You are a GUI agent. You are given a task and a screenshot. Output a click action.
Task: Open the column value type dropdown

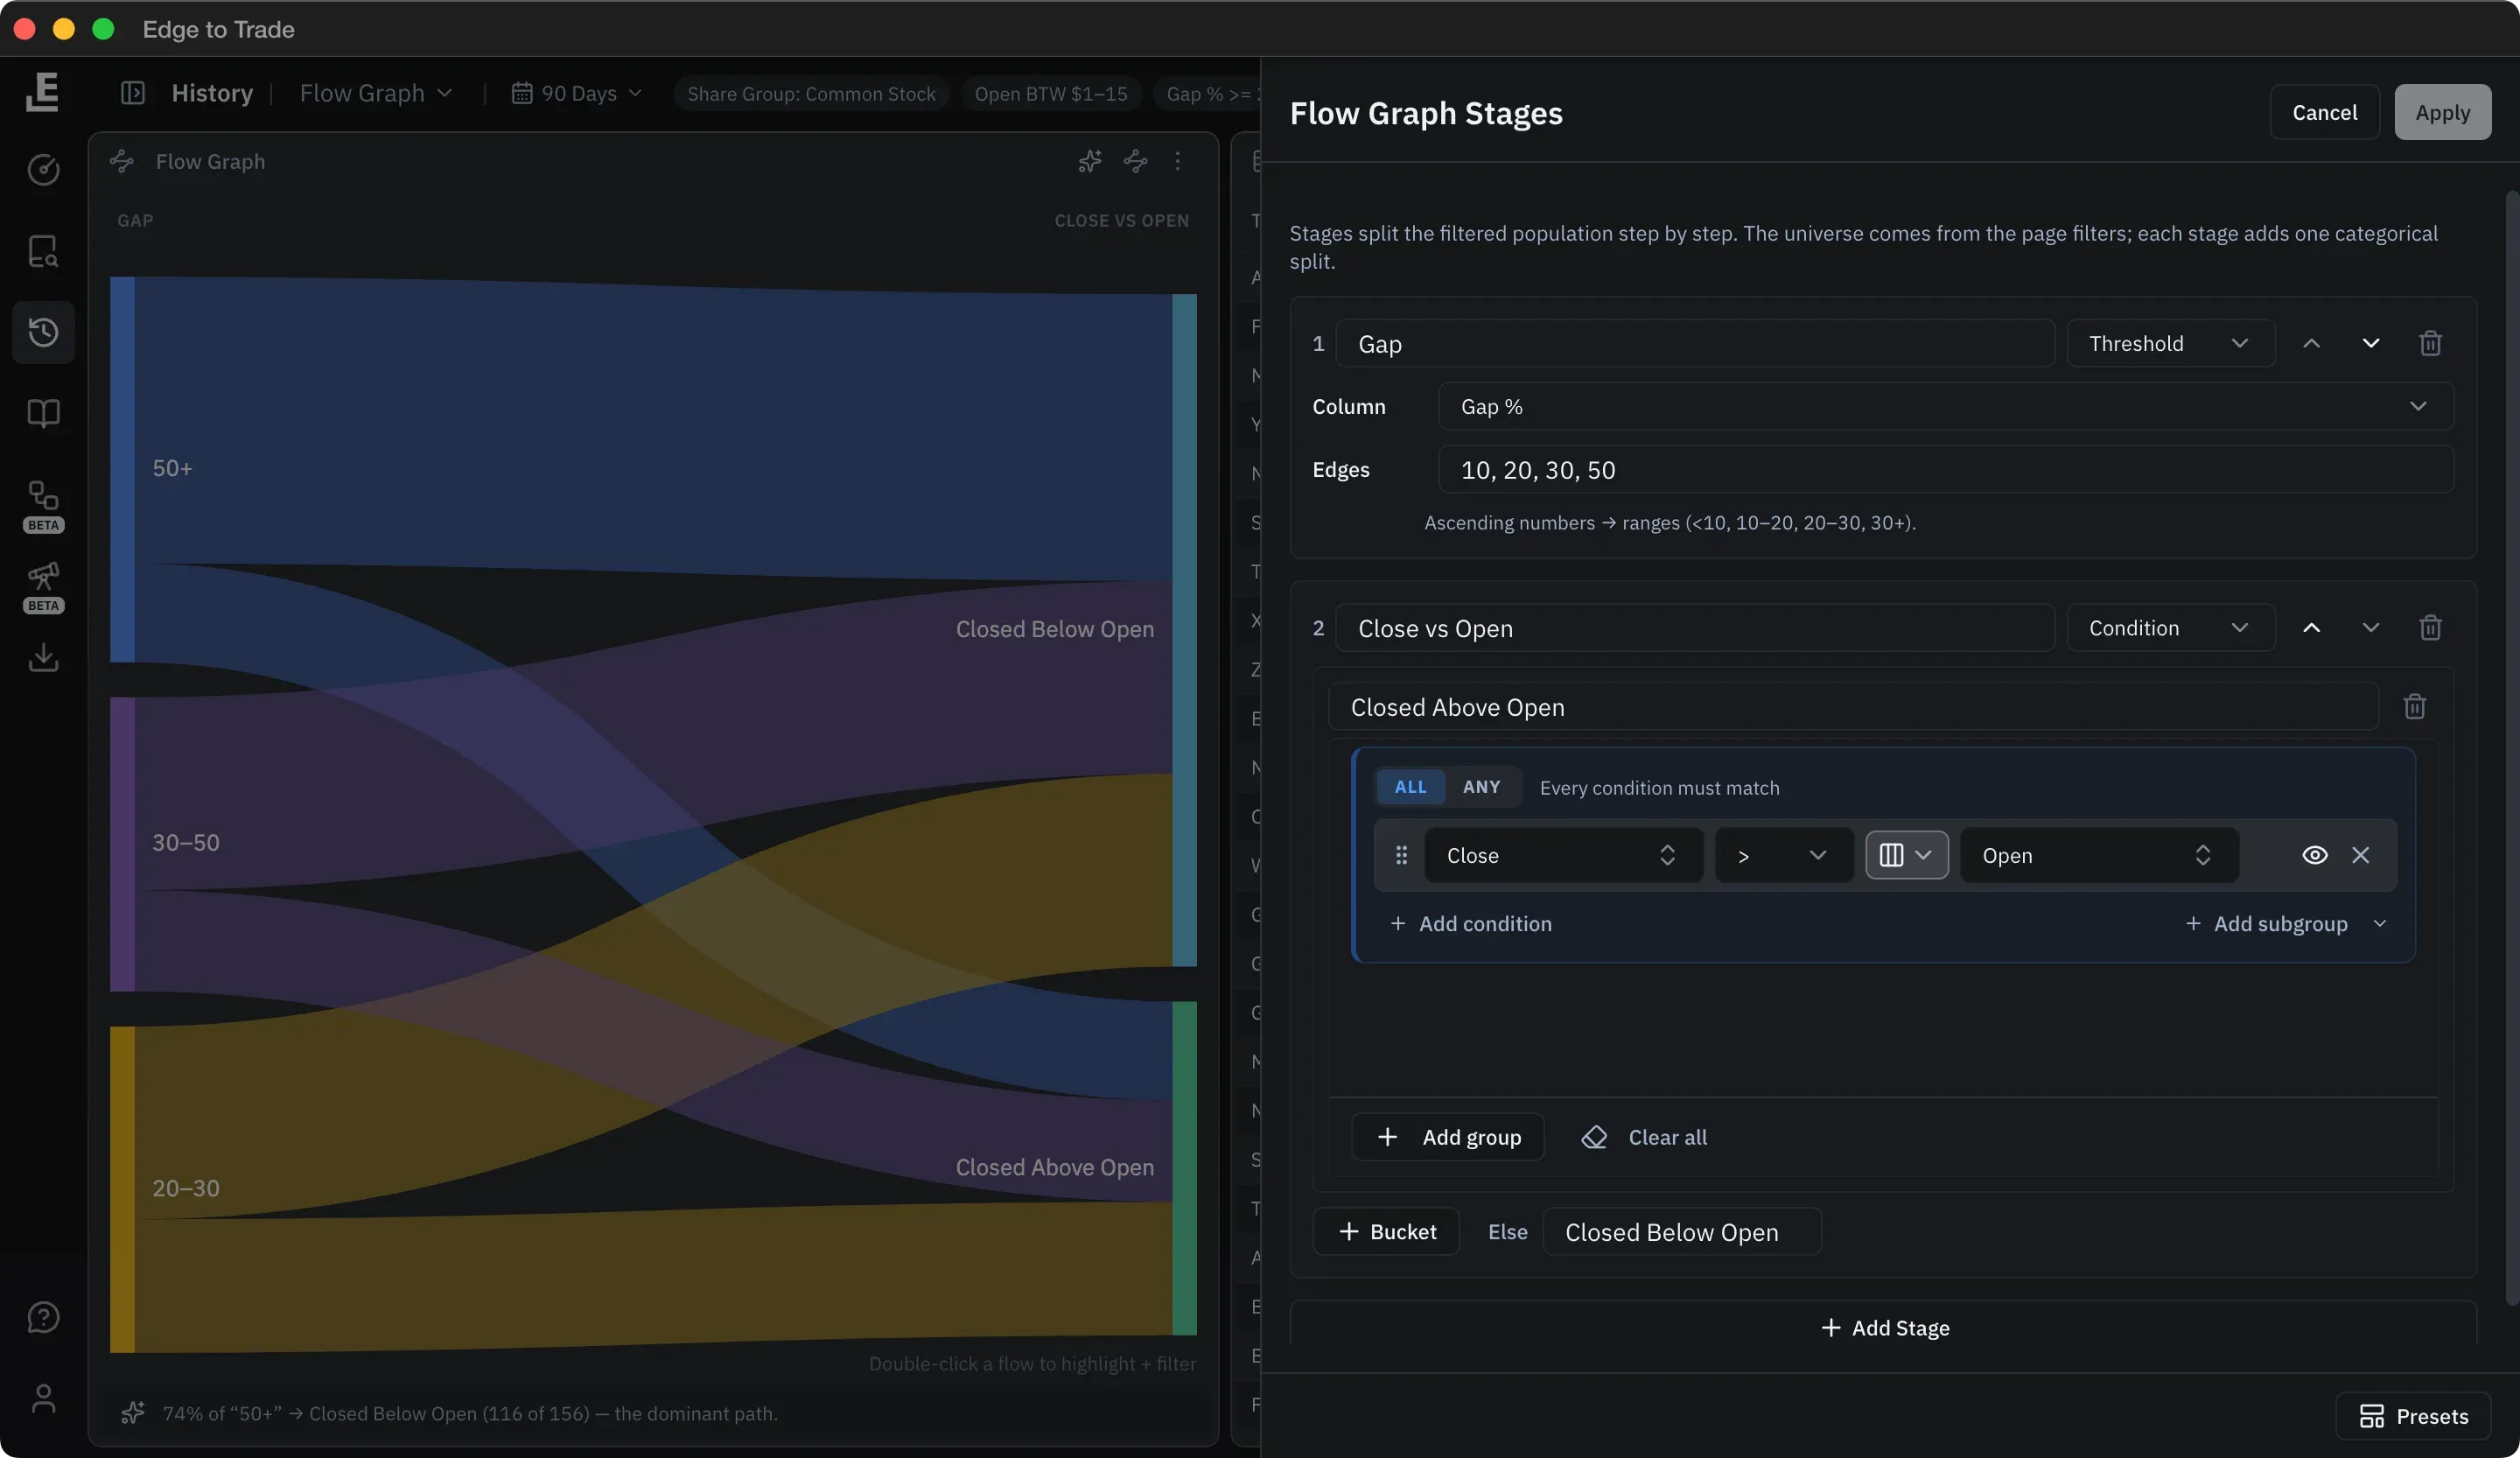point(1906,855)
